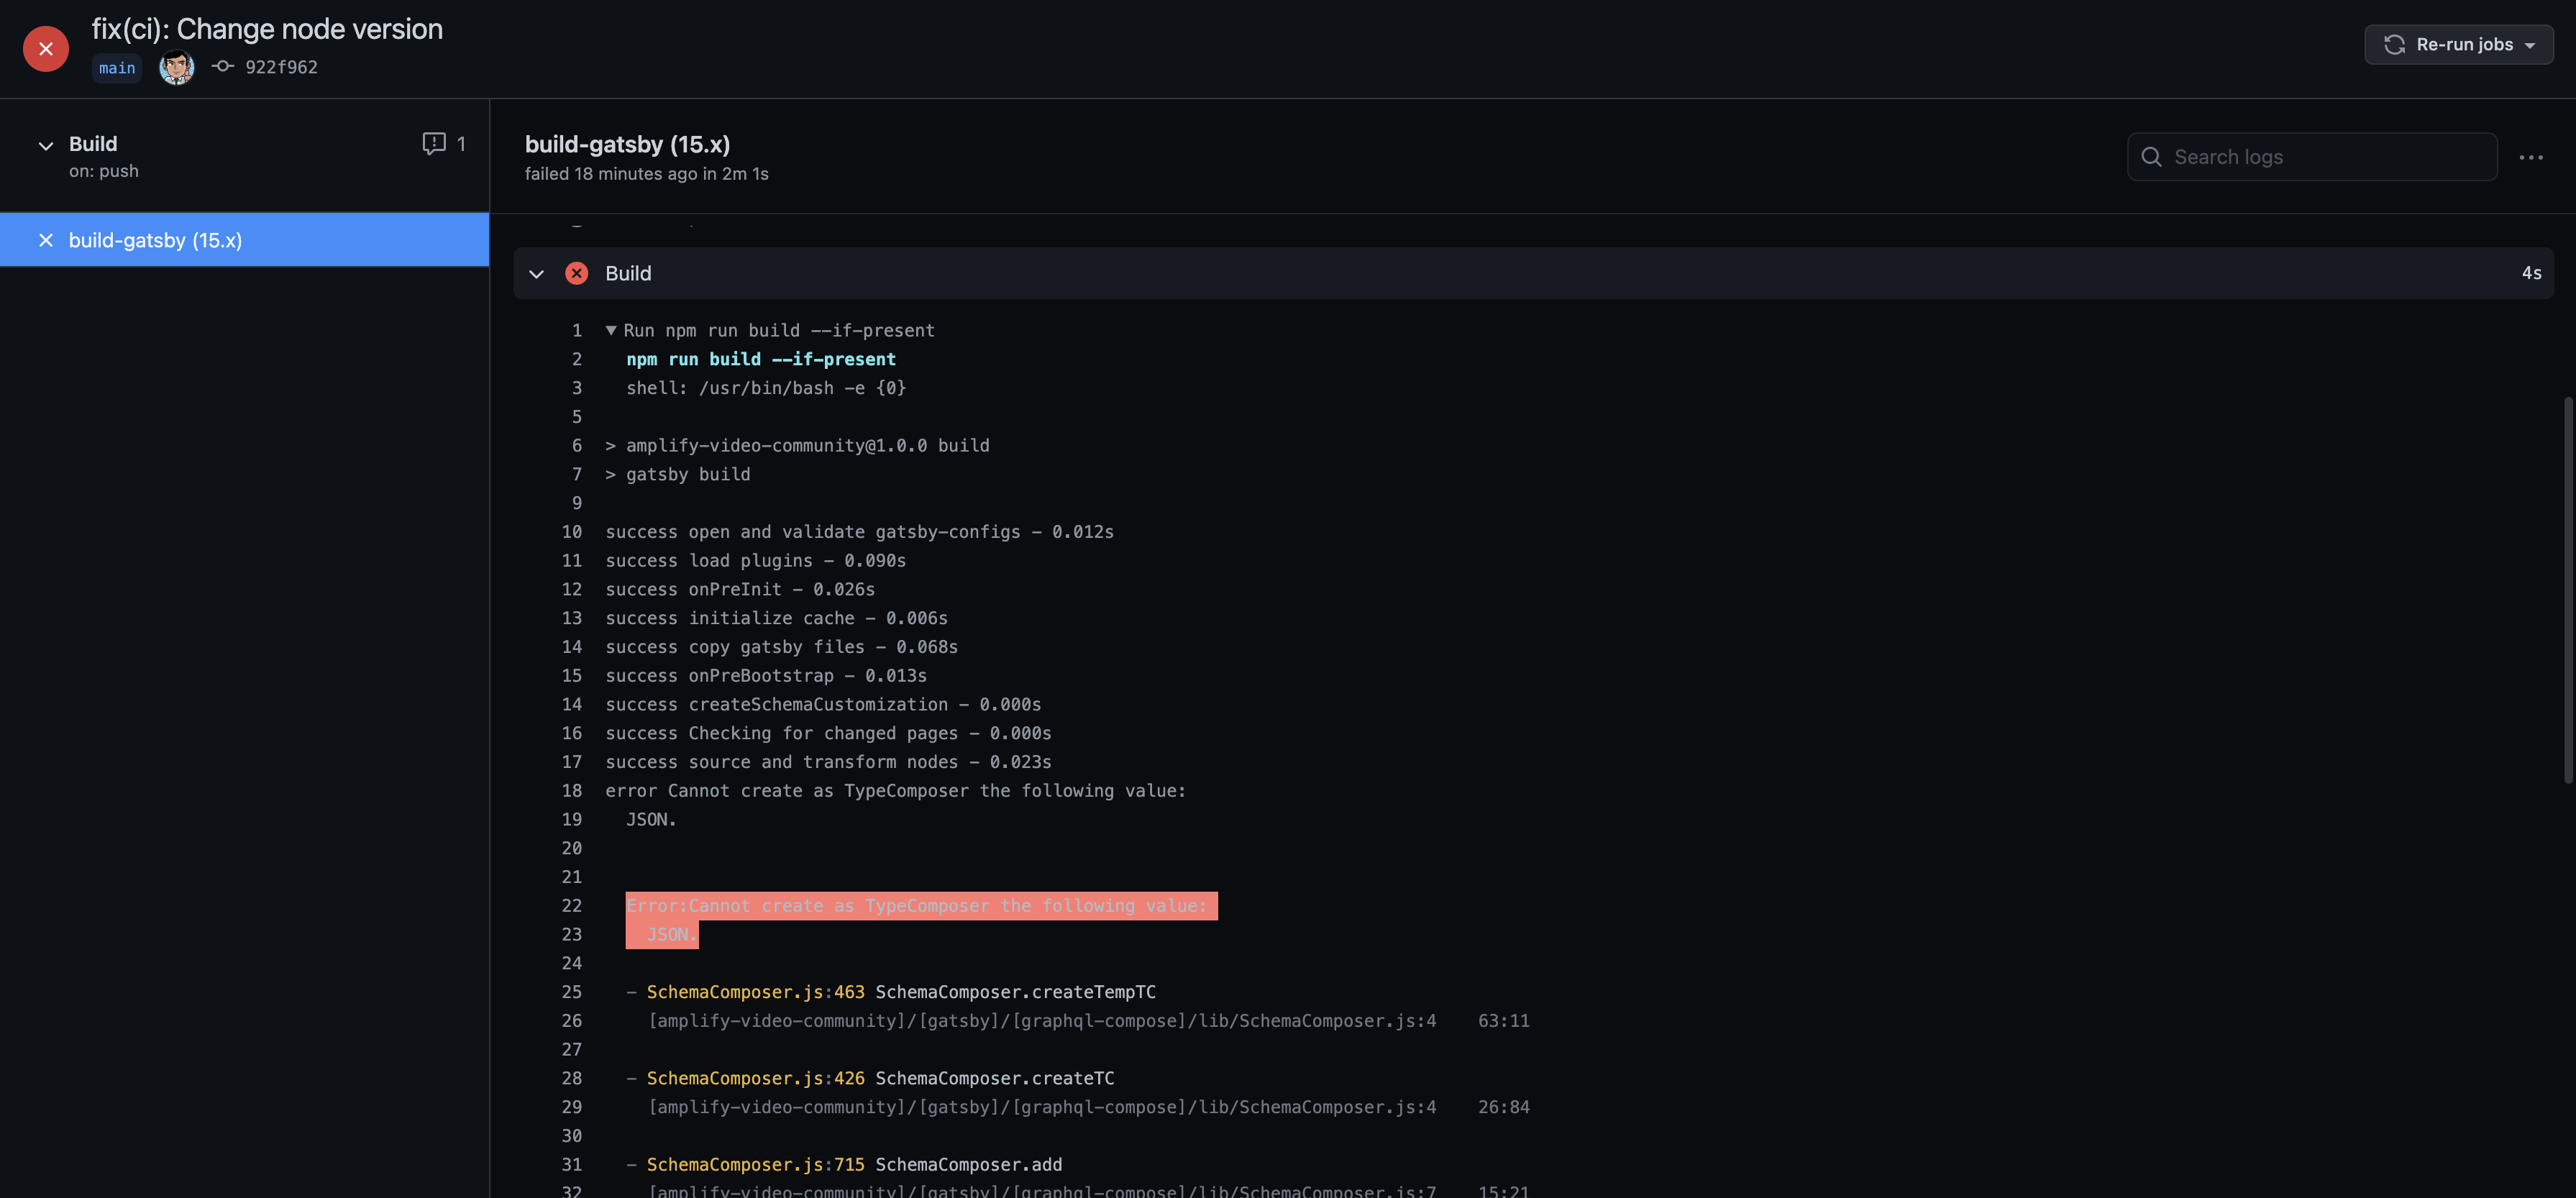Click the magnifier icon in Search logs
Viewport: 2576px width, 1198px height.
point(2152,157)
